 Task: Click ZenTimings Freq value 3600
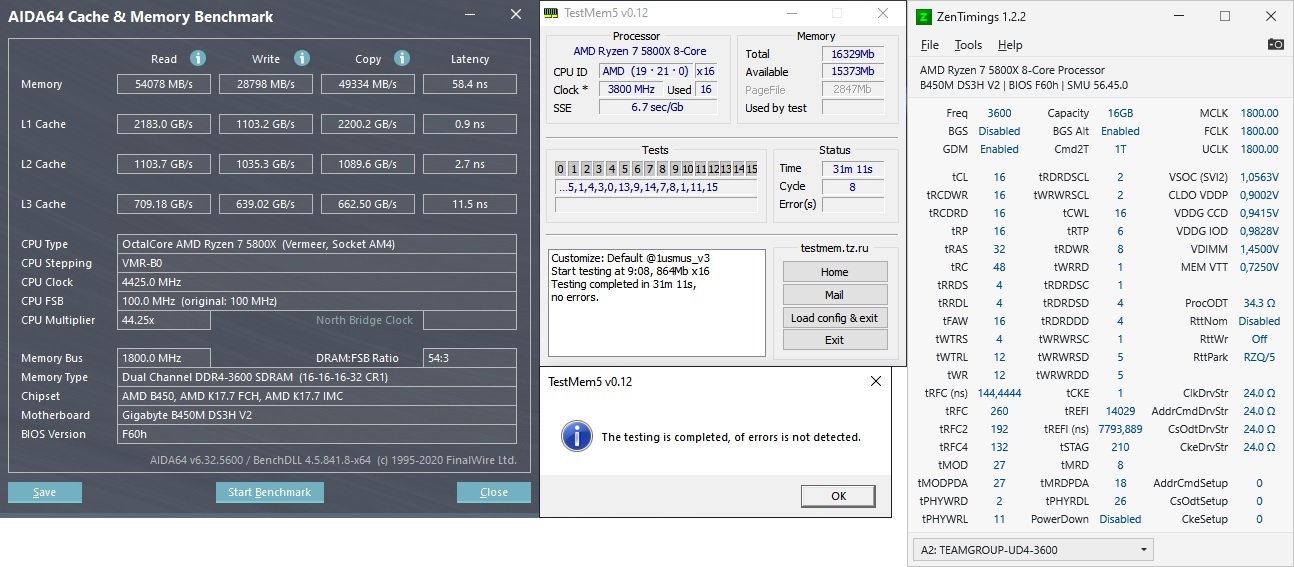999,113
